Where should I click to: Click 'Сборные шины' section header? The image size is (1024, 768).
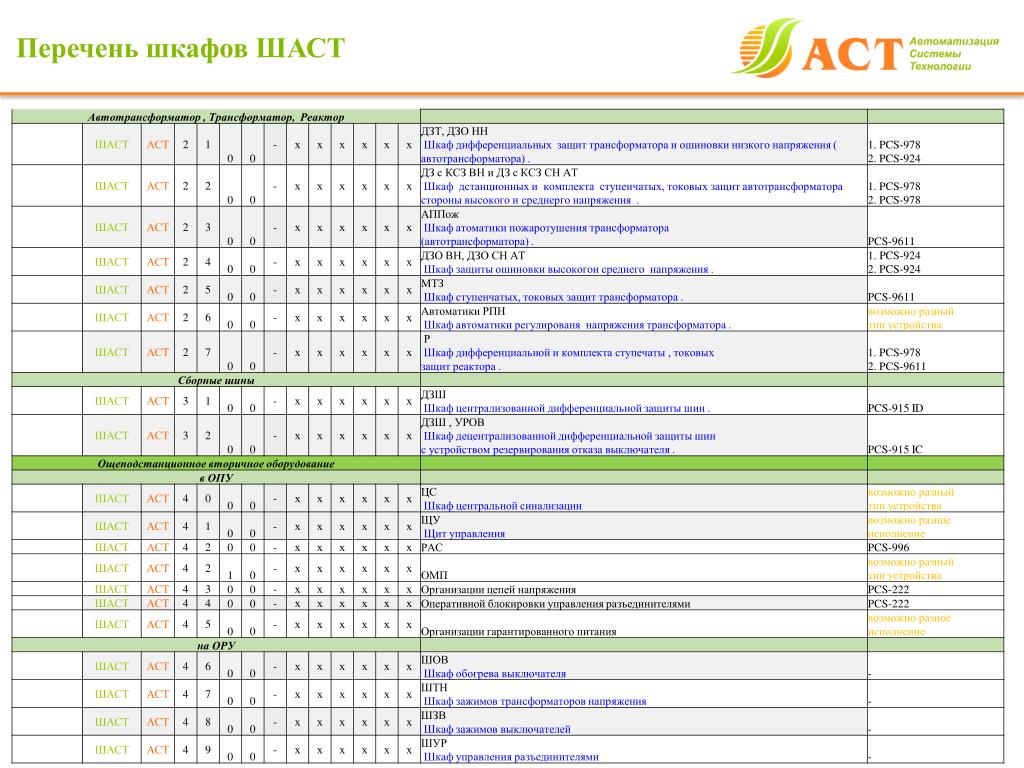click(216, 381)
